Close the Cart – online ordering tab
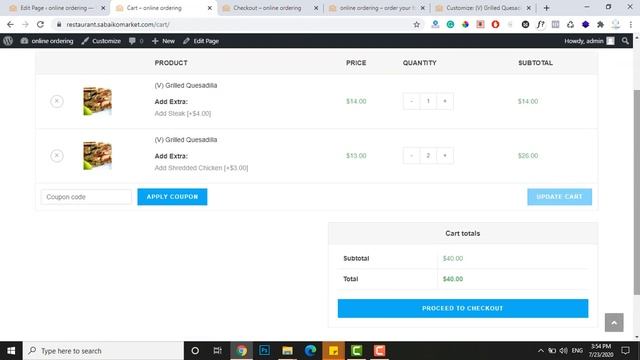This screenshot has width=640, height=360. pos(210,8)
